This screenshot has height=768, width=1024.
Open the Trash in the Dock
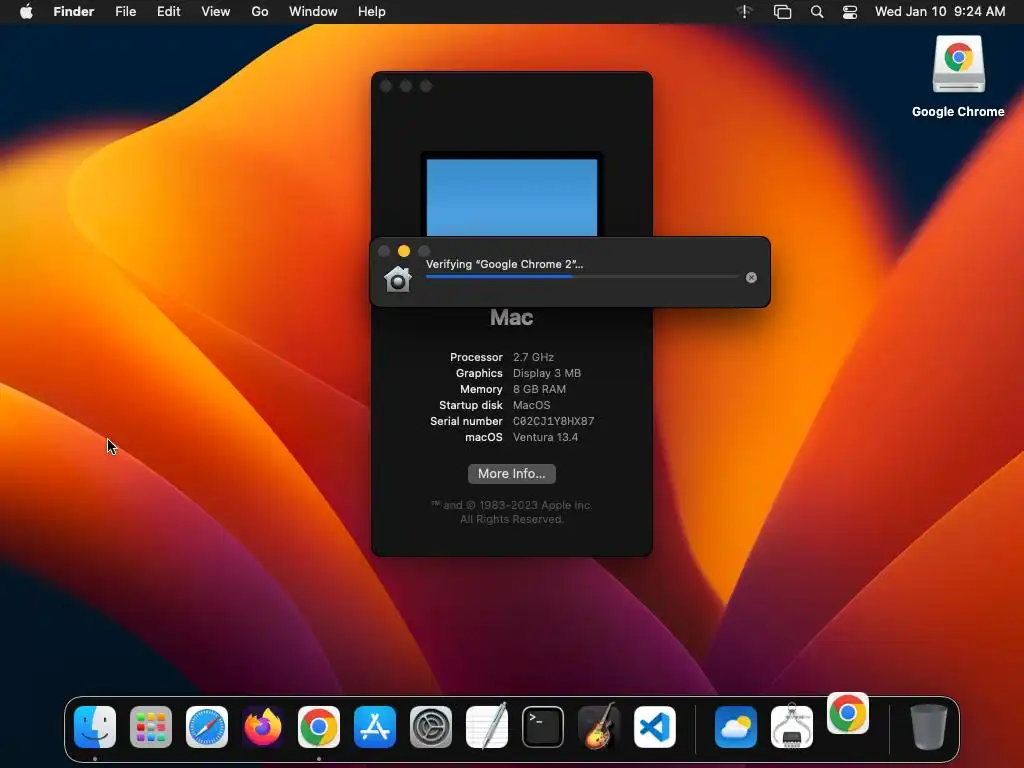[x=929, y=727]
